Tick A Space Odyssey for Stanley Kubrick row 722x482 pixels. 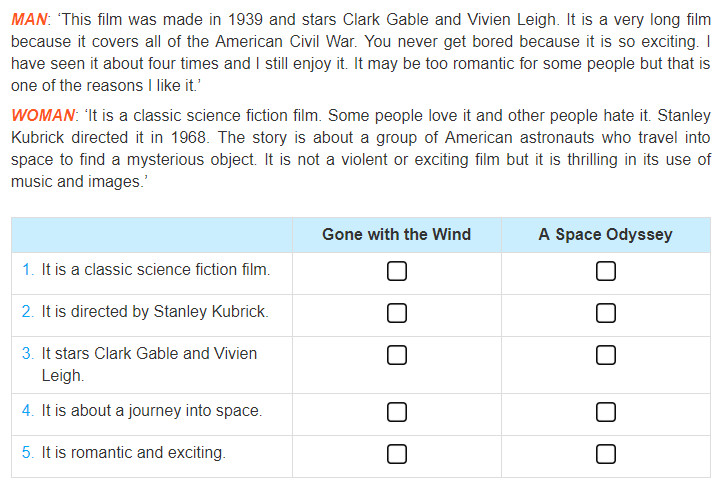pos(606,313)
